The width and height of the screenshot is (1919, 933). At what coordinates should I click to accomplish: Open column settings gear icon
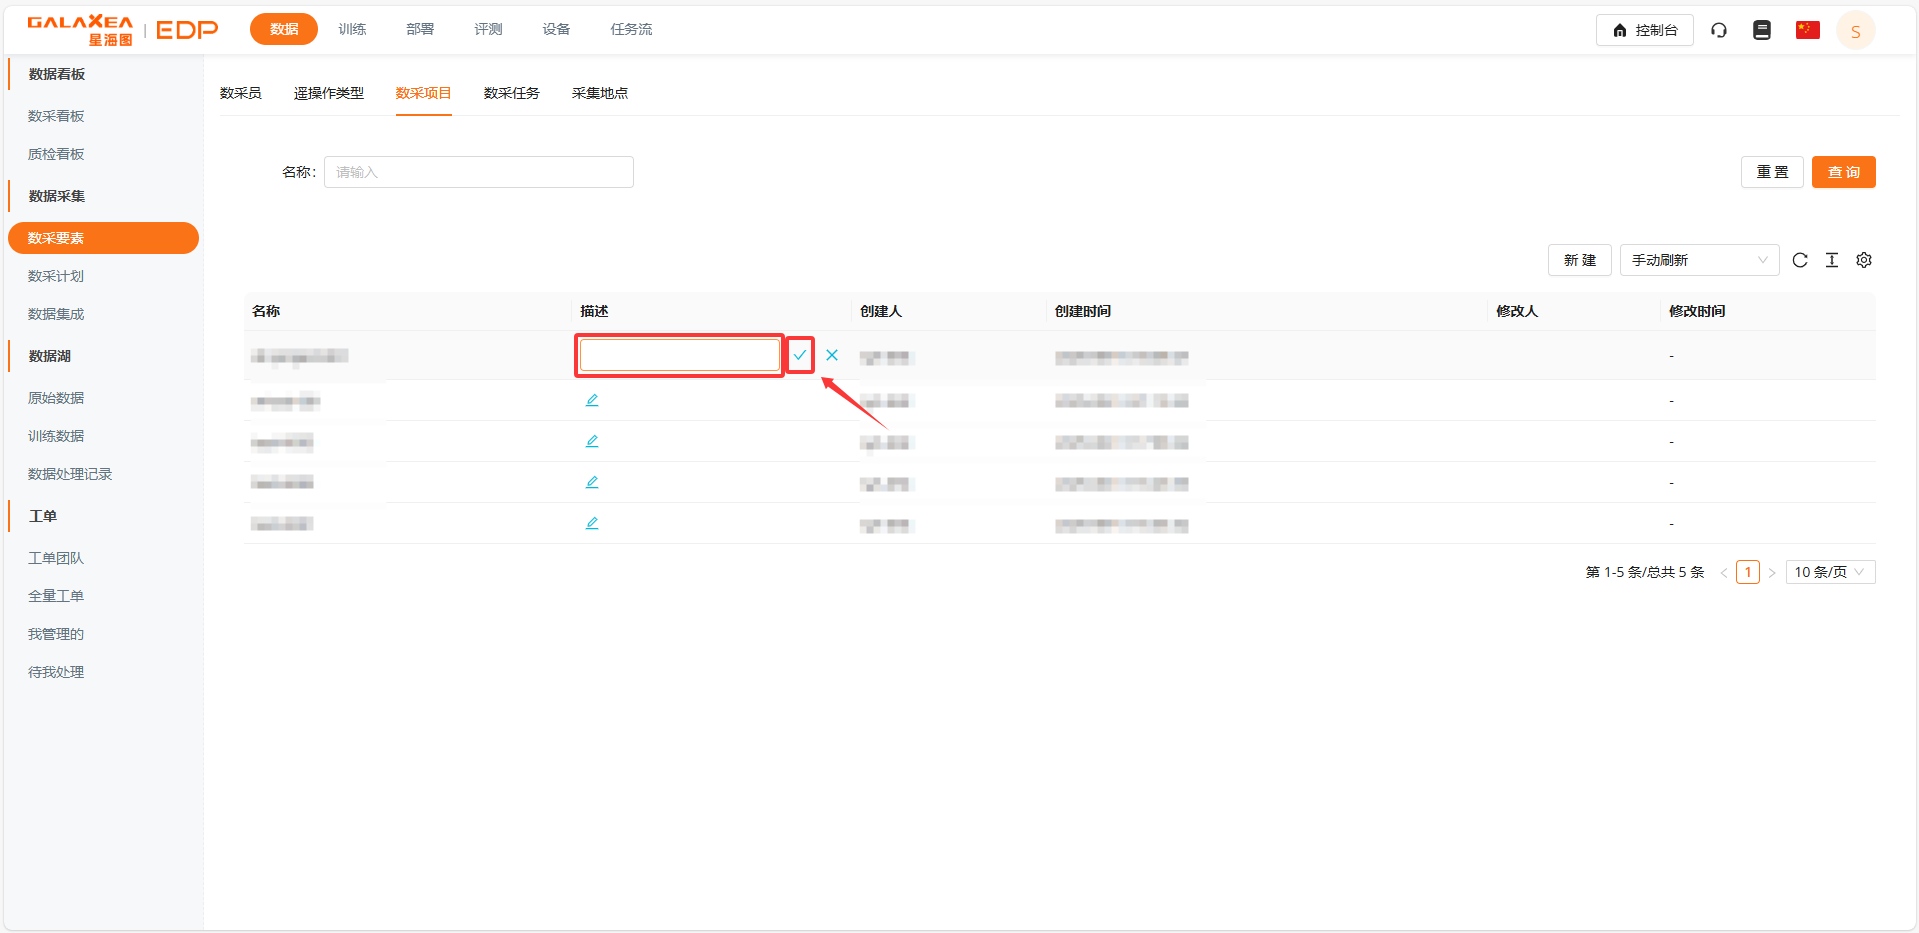(1864, 260)
